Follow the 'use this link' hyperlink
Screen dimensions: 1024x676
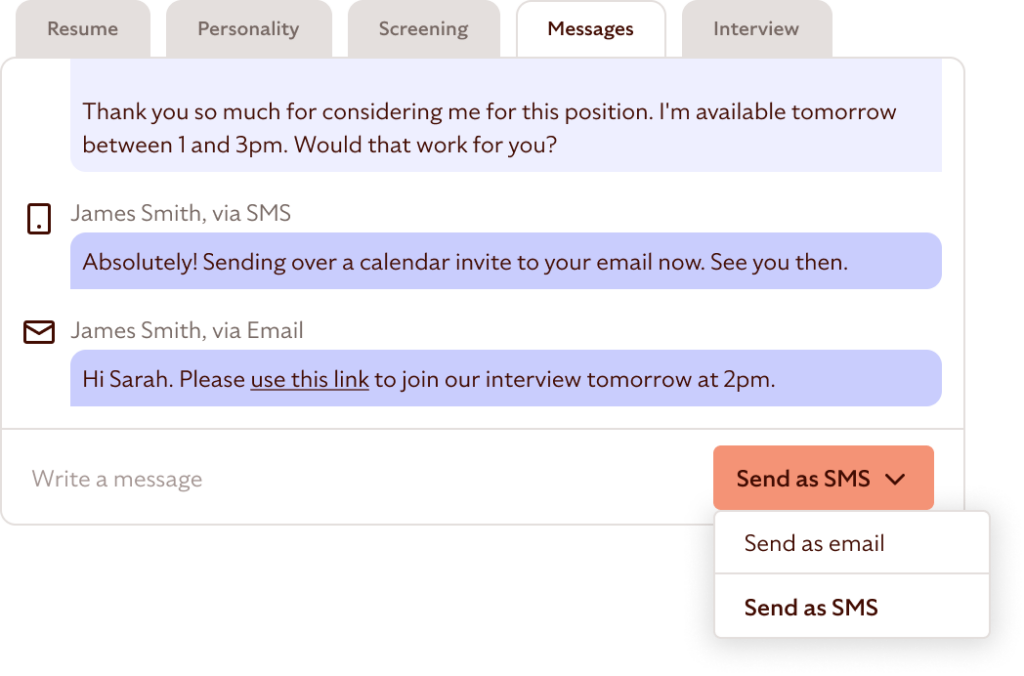pos(309,380)
